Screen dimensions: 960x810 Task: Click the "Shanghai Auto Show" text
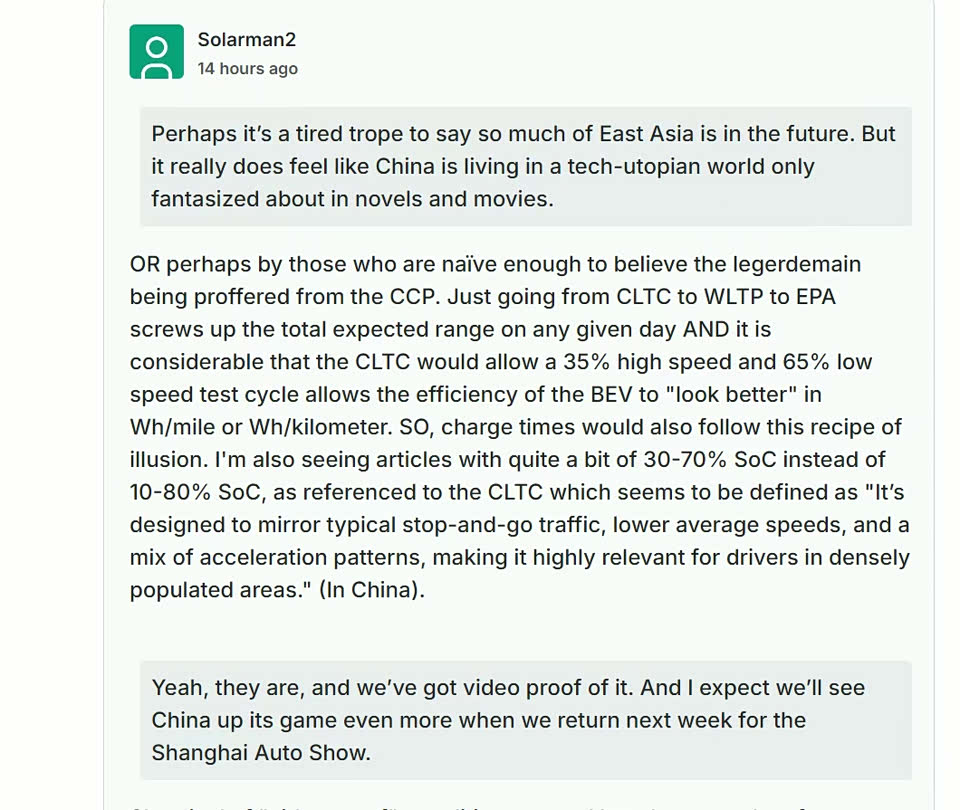click(x=261, y=753)
